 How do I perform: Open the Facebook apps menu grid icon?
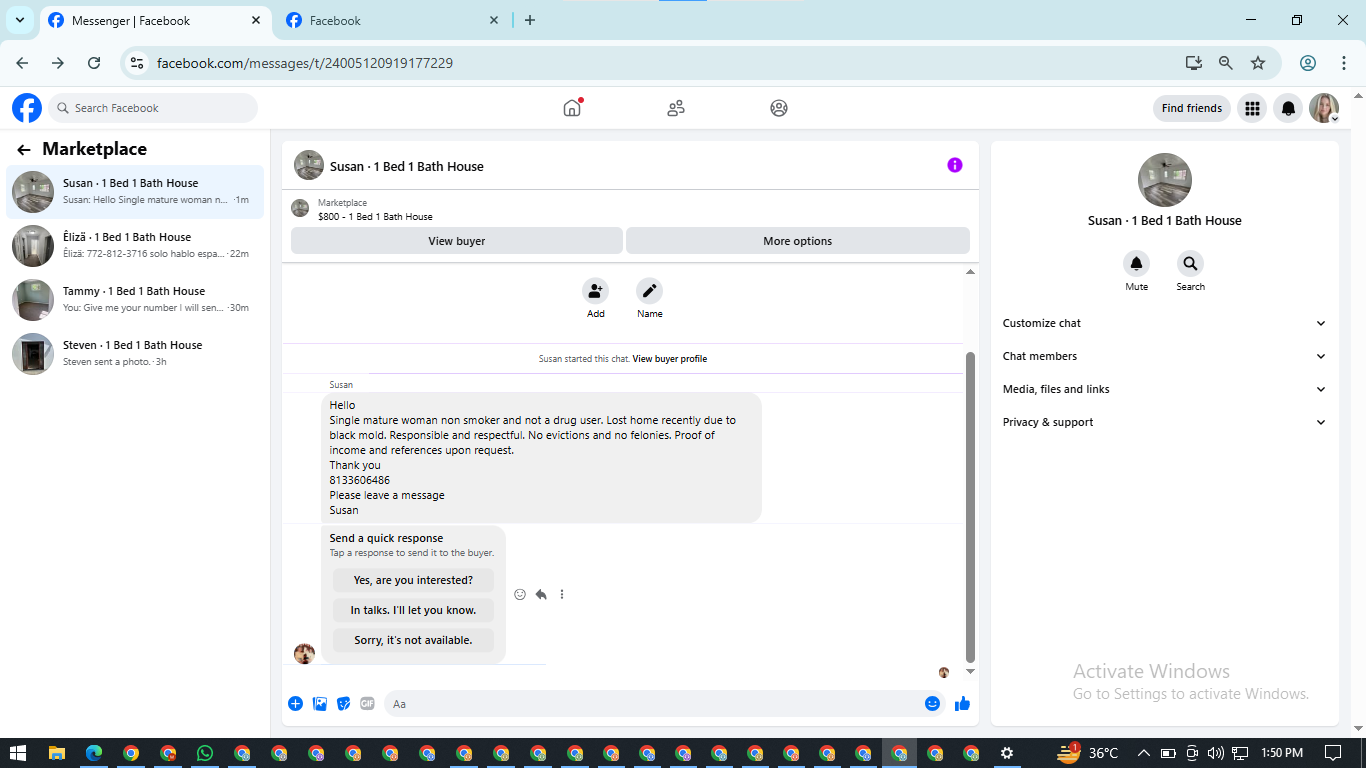click(1252, 108)
